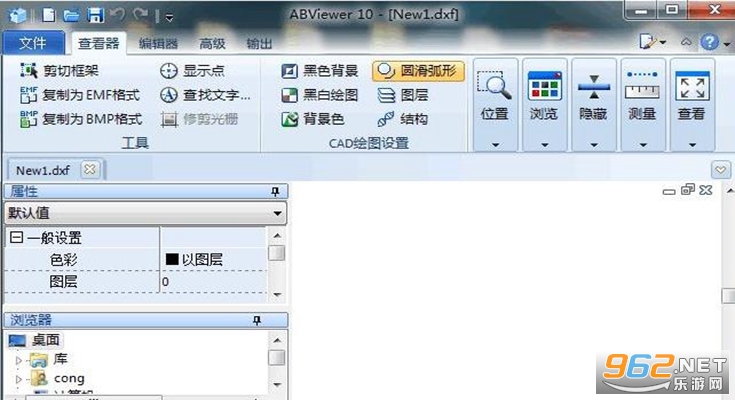Expand the 测量 dropdown arrow
This screenshot has height=400, width=735.
pyautogui.click(x=643, y=145)
